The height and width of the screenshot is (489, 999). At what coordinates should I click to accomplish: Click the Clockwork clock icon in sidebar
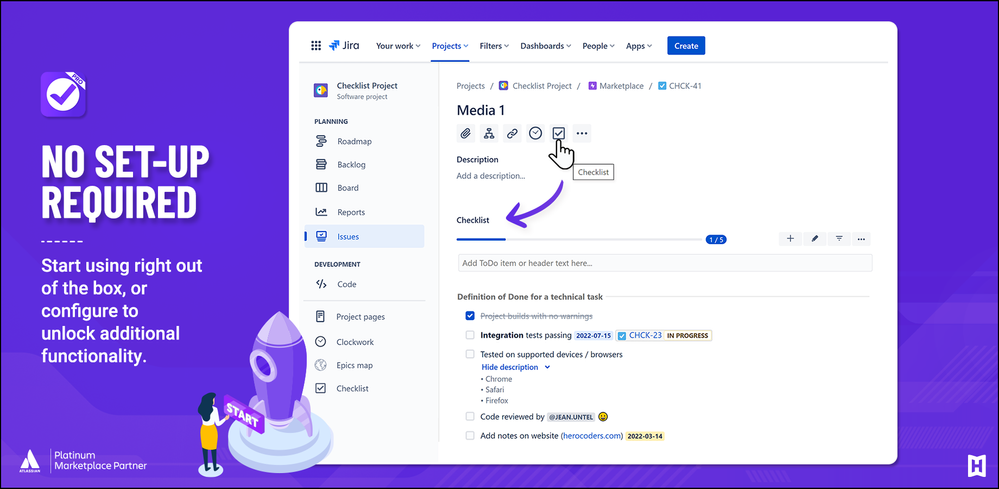click(321, 342)
